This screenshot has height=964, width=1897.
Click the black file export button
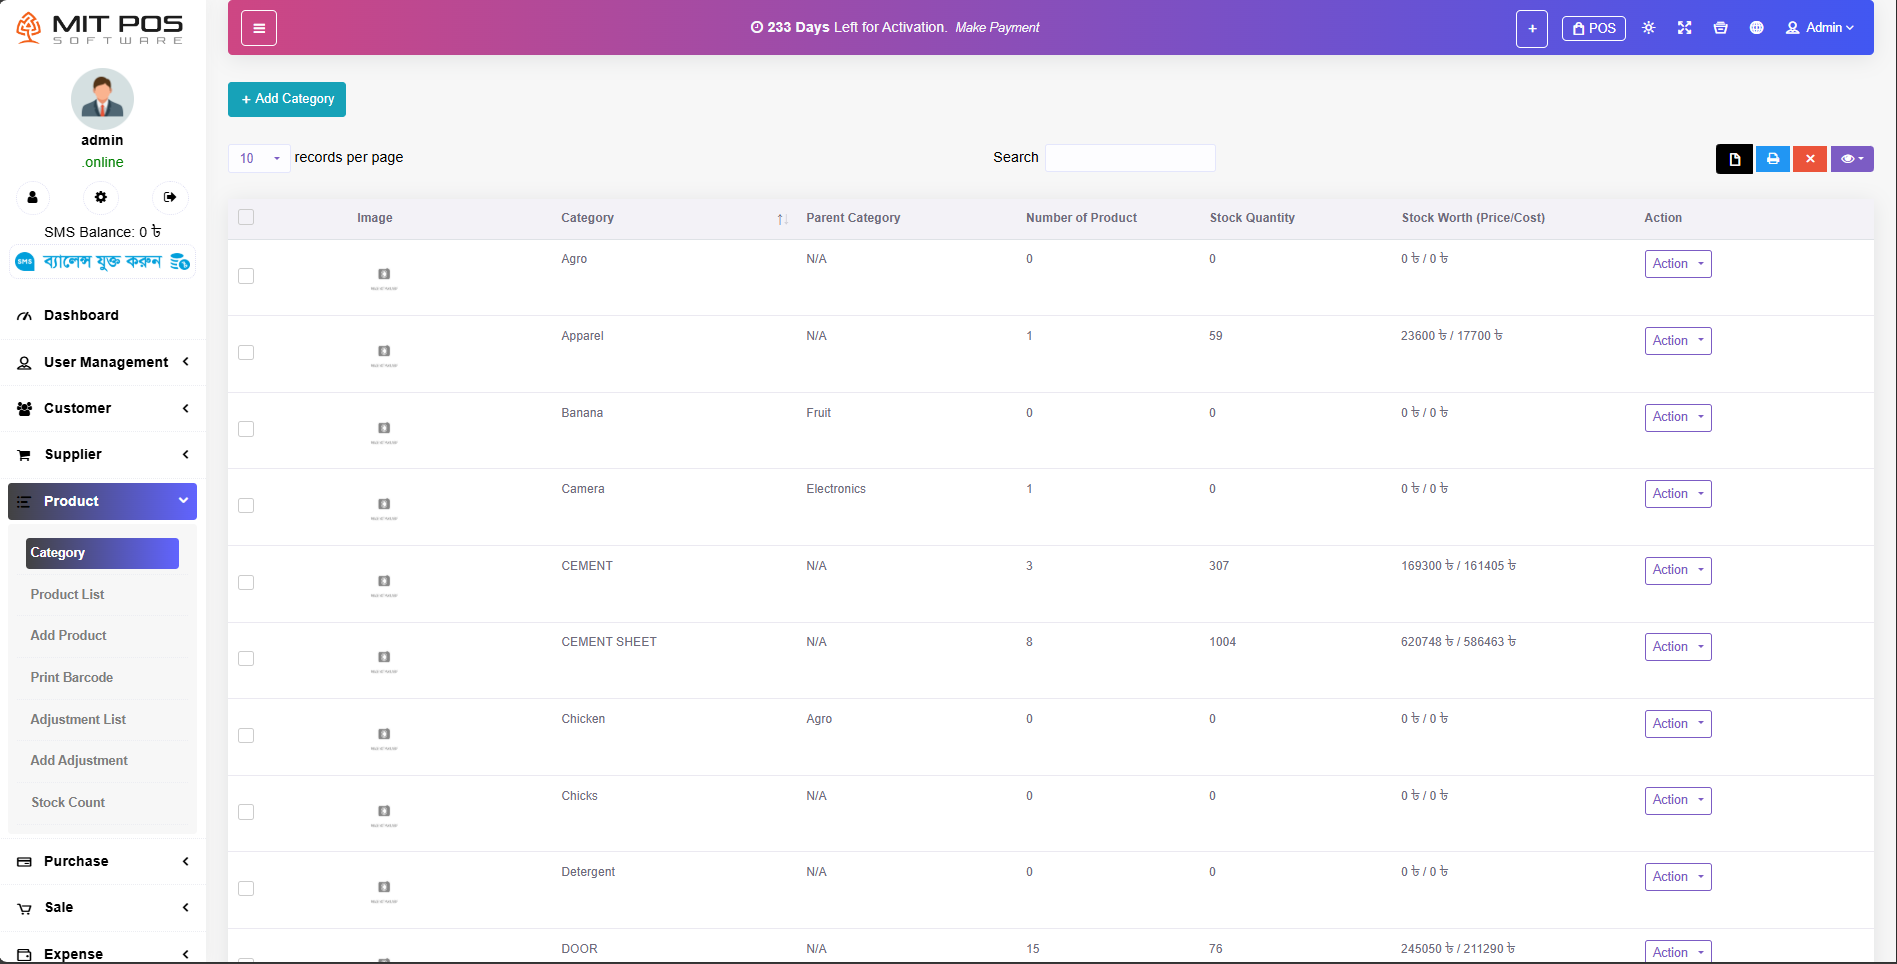1734,159
